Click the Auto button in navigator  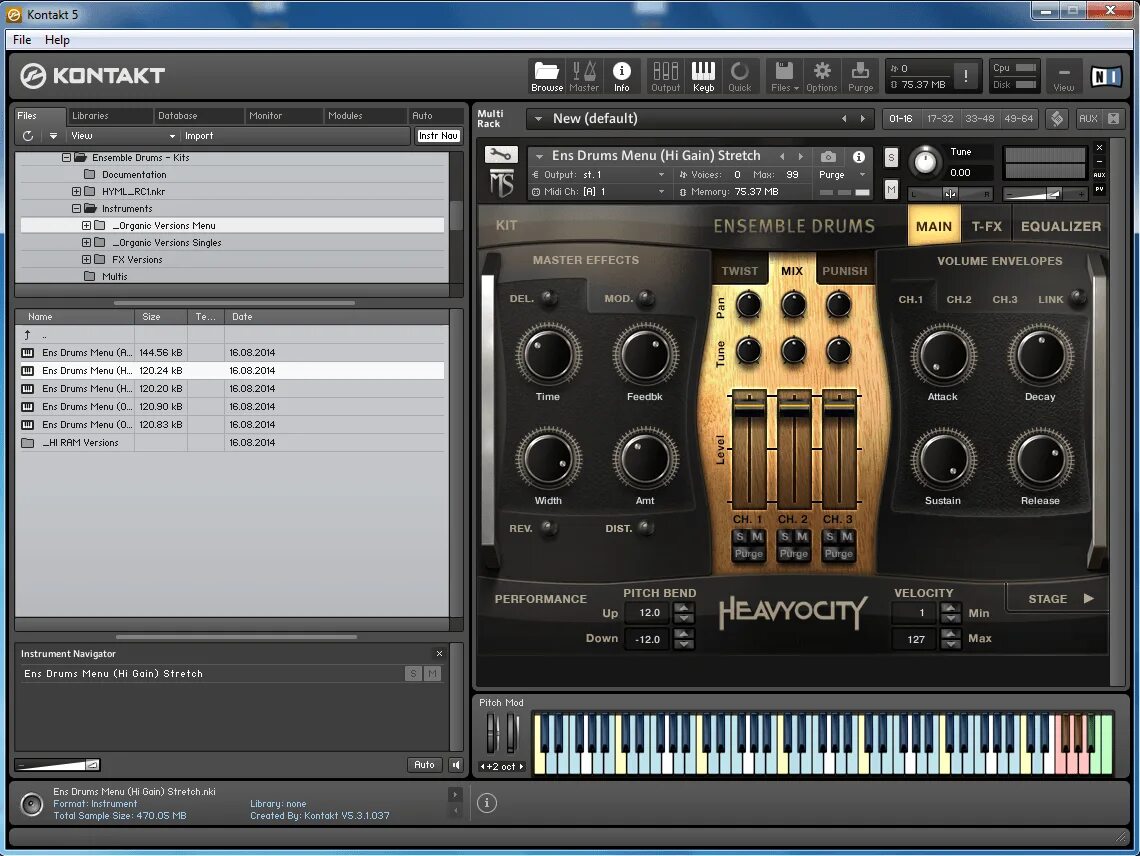click(425, 764)
